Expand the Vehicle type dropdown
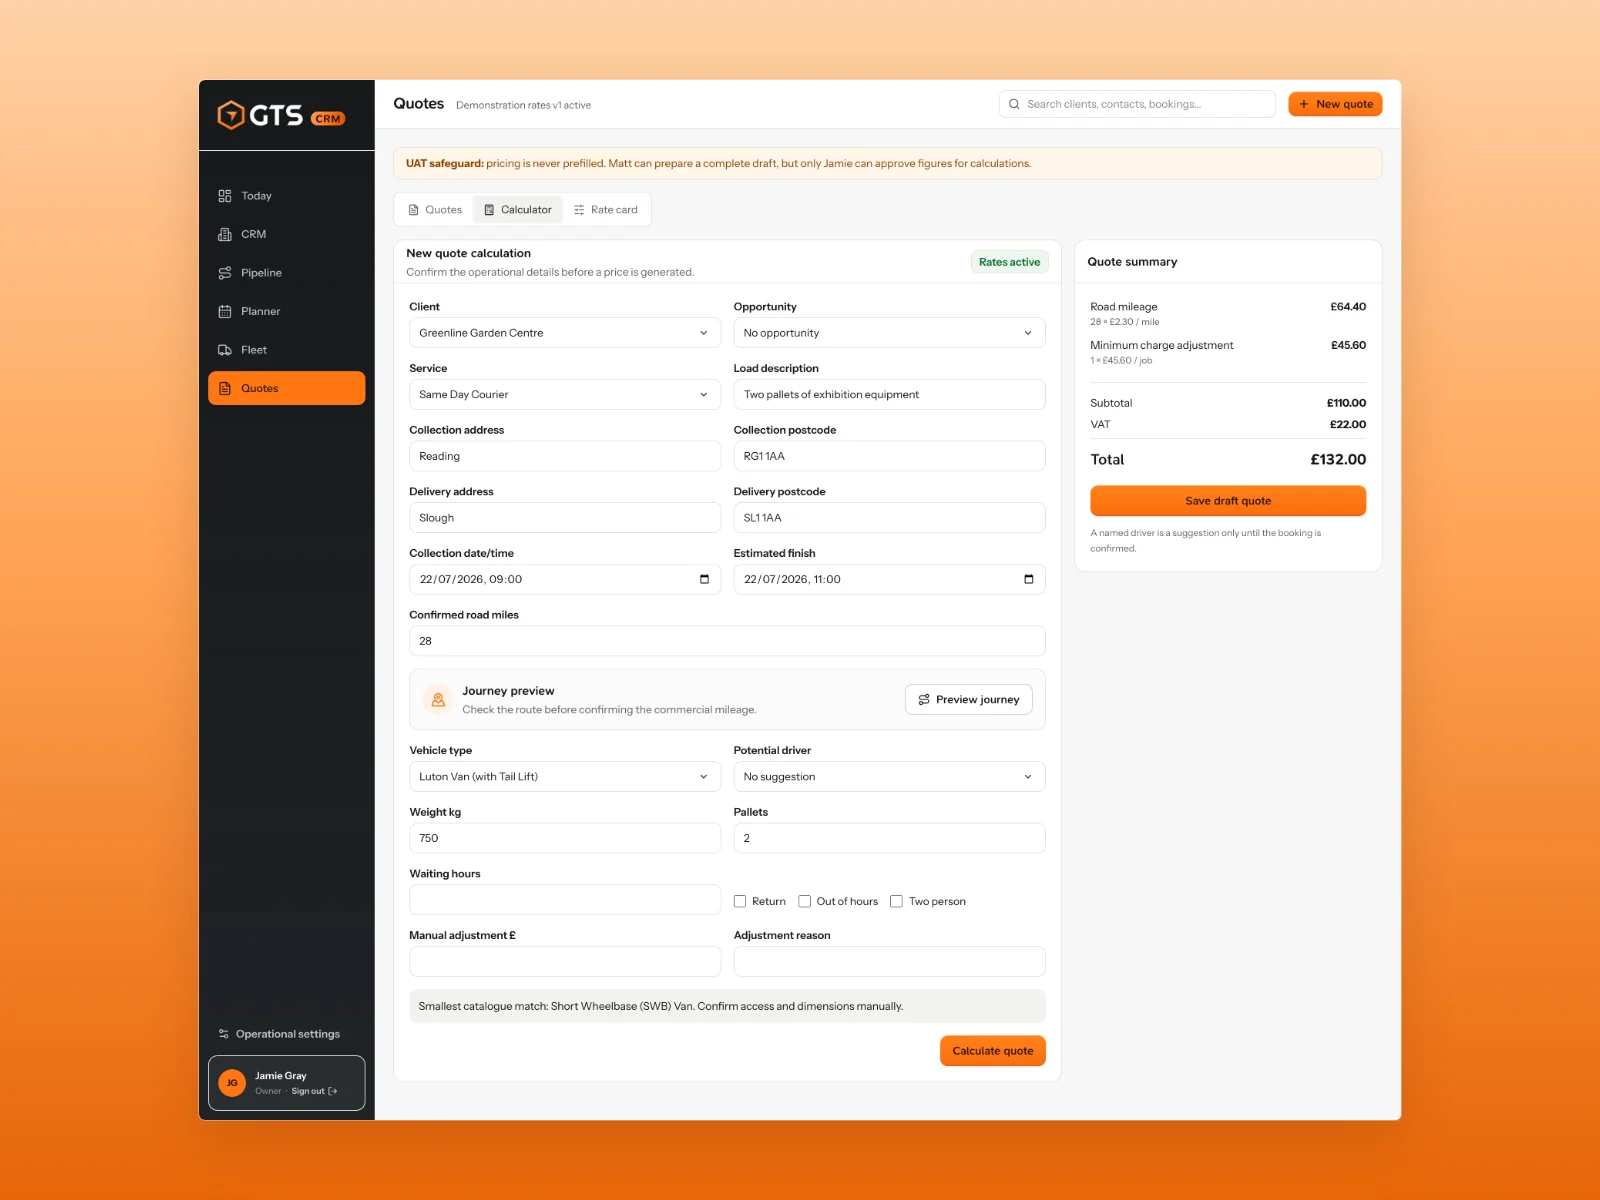1600x1200 pixels. [565, 777]
